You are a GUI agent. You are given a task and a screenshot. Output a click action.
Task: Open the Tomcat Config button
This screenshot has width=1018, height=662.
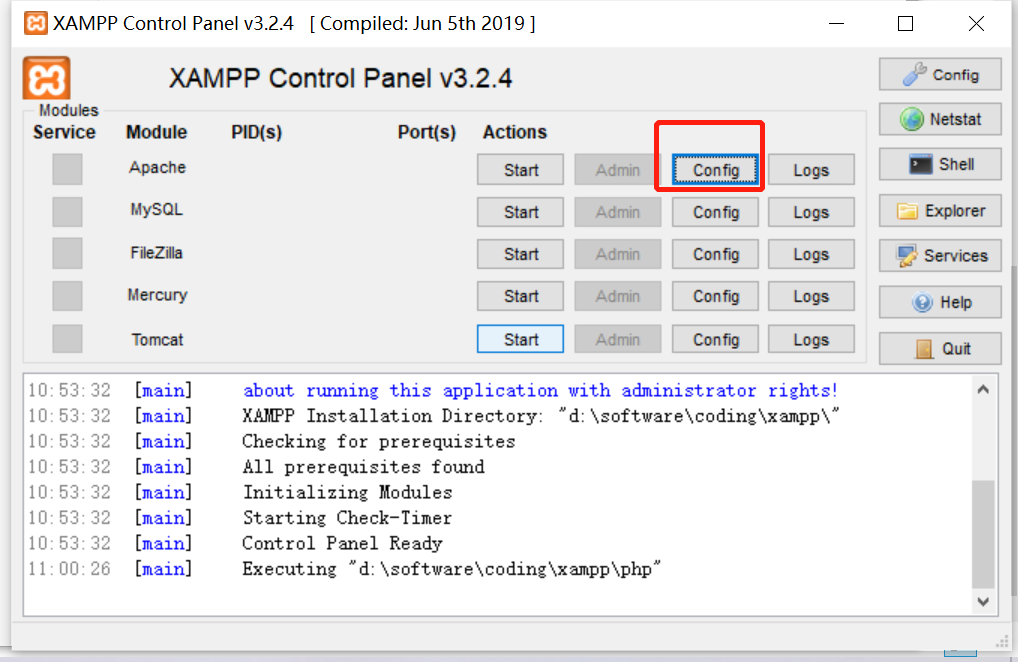pyautogui.click(x=715, y=339)
